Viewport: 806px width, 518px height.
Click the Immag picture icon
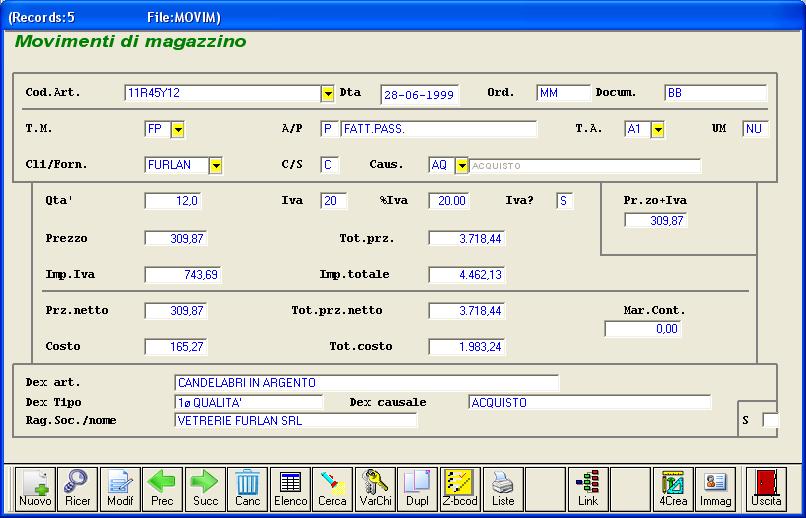tap(716, 489)
